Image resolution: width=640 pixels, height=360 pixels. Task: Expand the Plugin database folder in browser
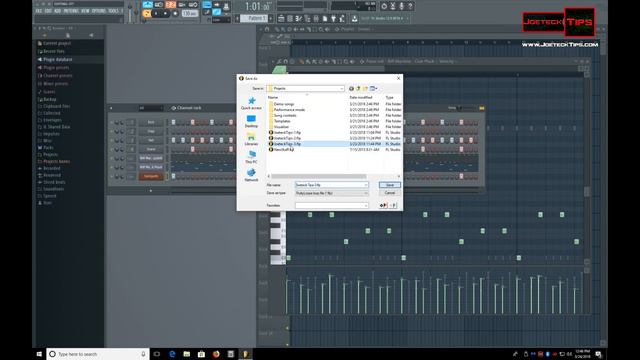tap(58, 60)
